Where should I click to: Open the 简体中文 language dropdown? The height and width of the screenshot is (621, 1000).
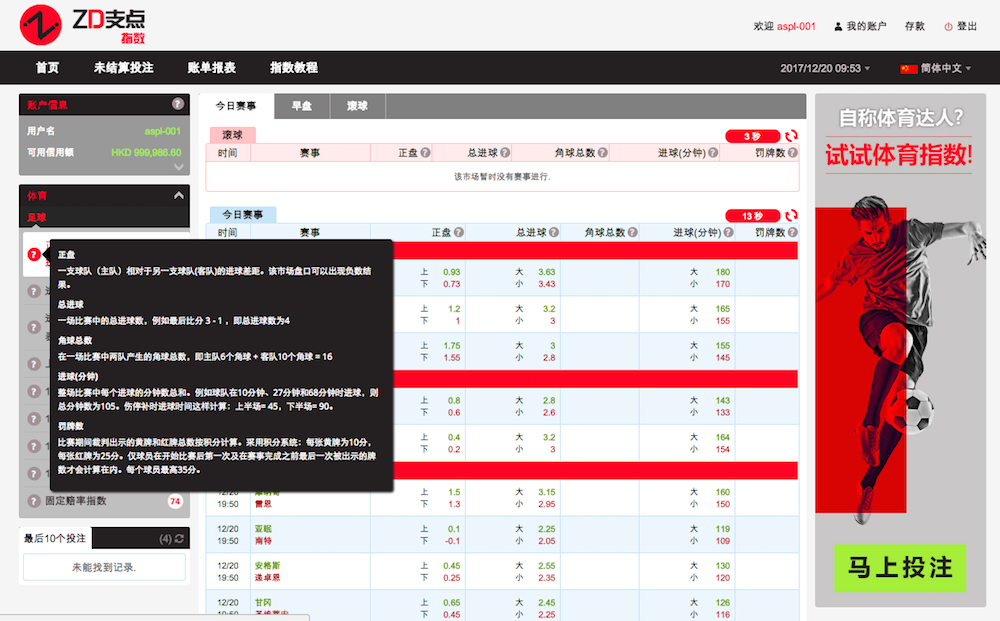[935, 68]
